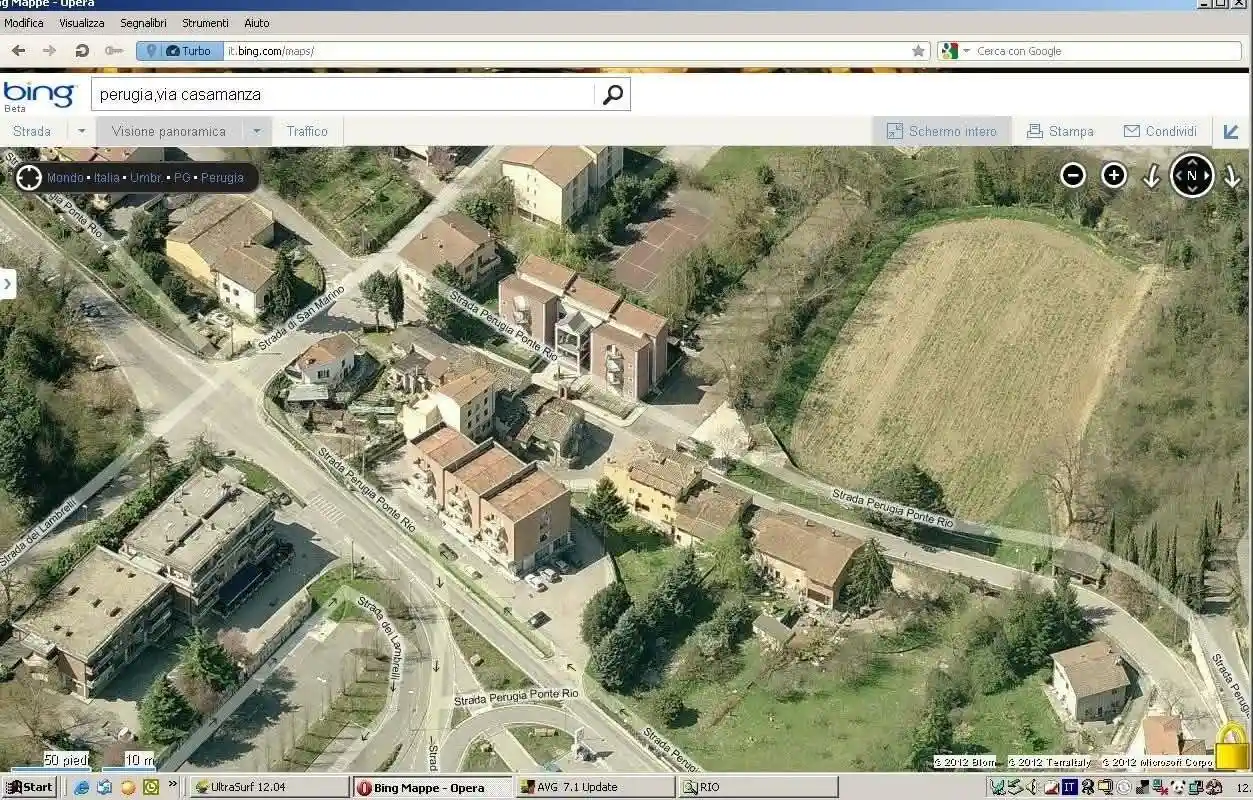Launch Internet Explorer from quick launch
The width and height of the screenshot is (1253, 800).
82,787
